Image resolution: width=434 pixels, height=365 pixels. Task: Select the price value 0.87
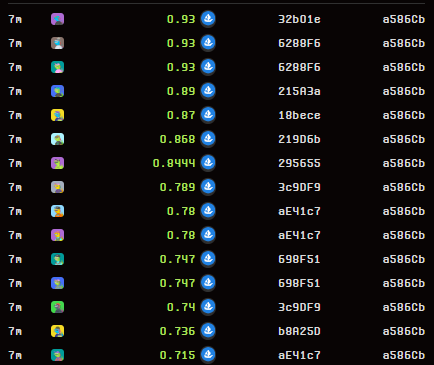[x=181, y=115]
